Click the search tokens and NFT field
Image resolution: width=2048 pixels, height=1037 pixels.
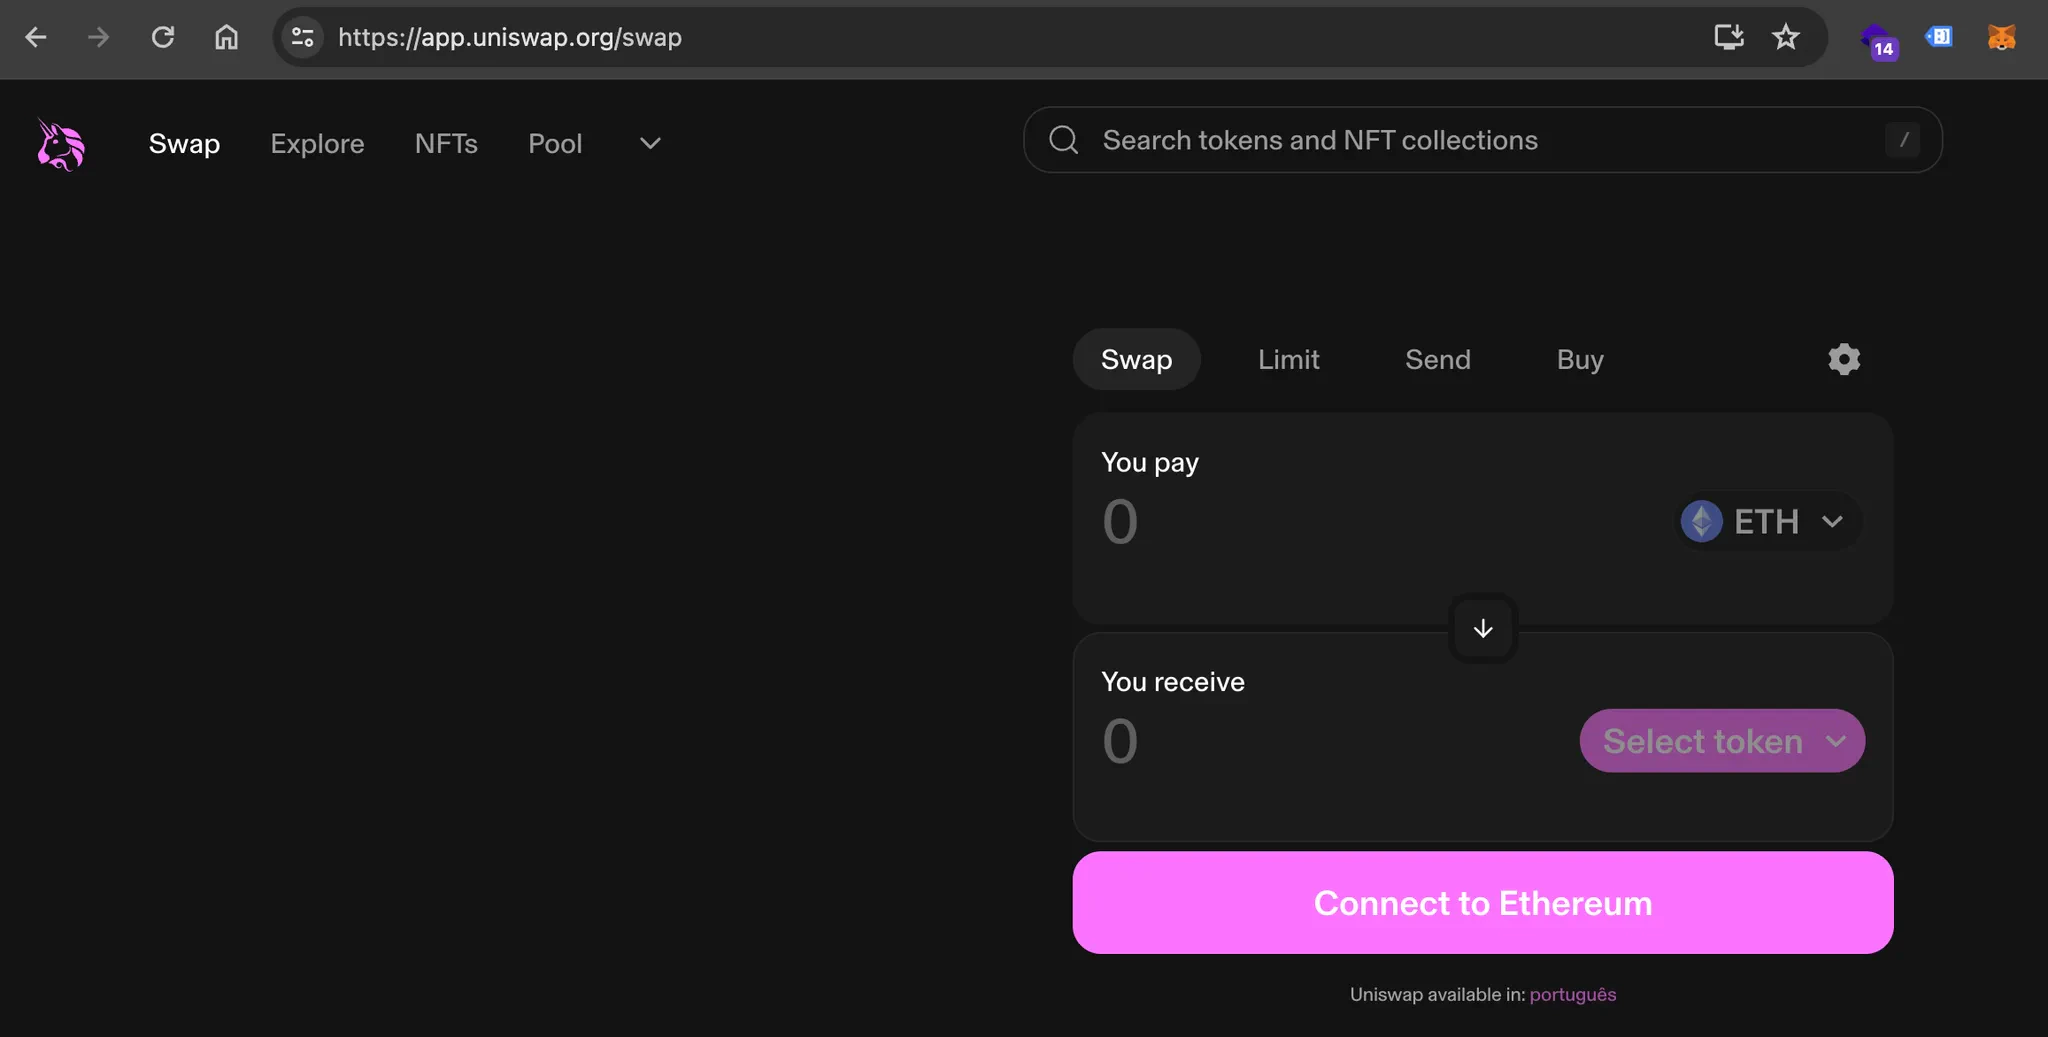click(1483, 140)
